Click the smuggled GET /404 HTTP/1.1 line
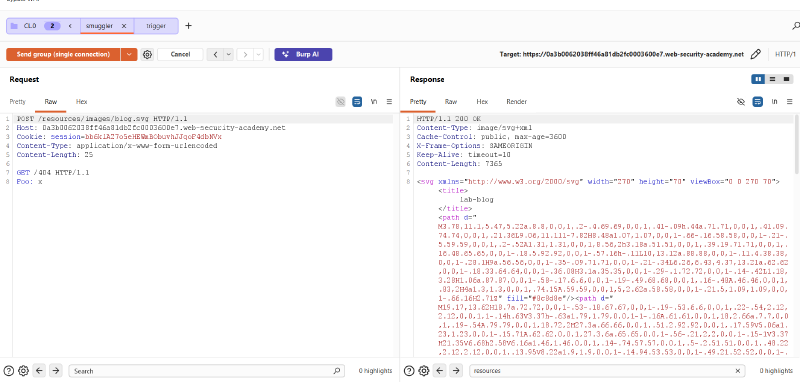 click(x=53, y=172)
